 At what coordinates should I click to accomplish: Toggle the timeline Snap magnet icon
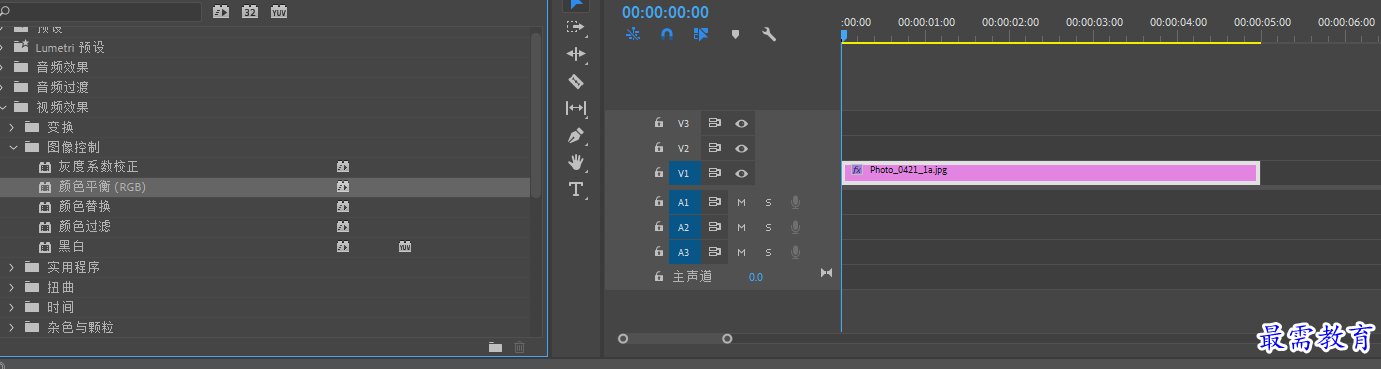tap(667, 34)
